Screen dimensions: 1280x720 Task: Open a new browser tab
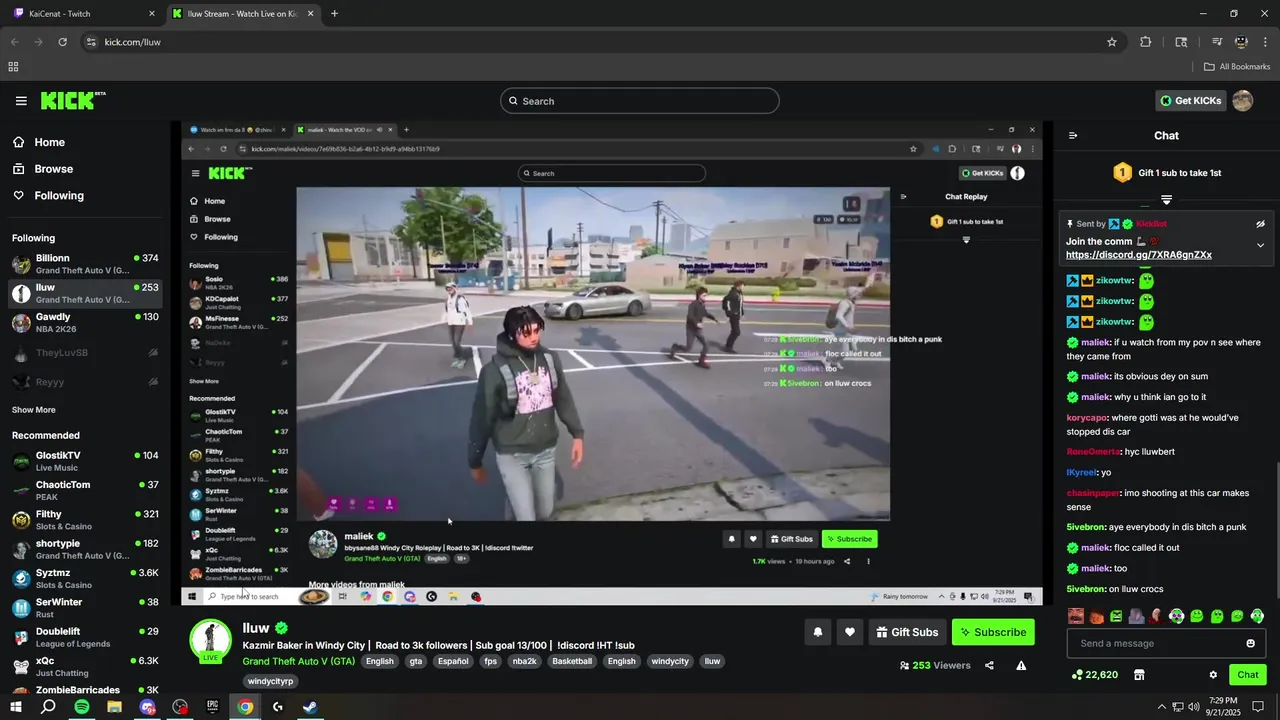click(x=334, y=14)
